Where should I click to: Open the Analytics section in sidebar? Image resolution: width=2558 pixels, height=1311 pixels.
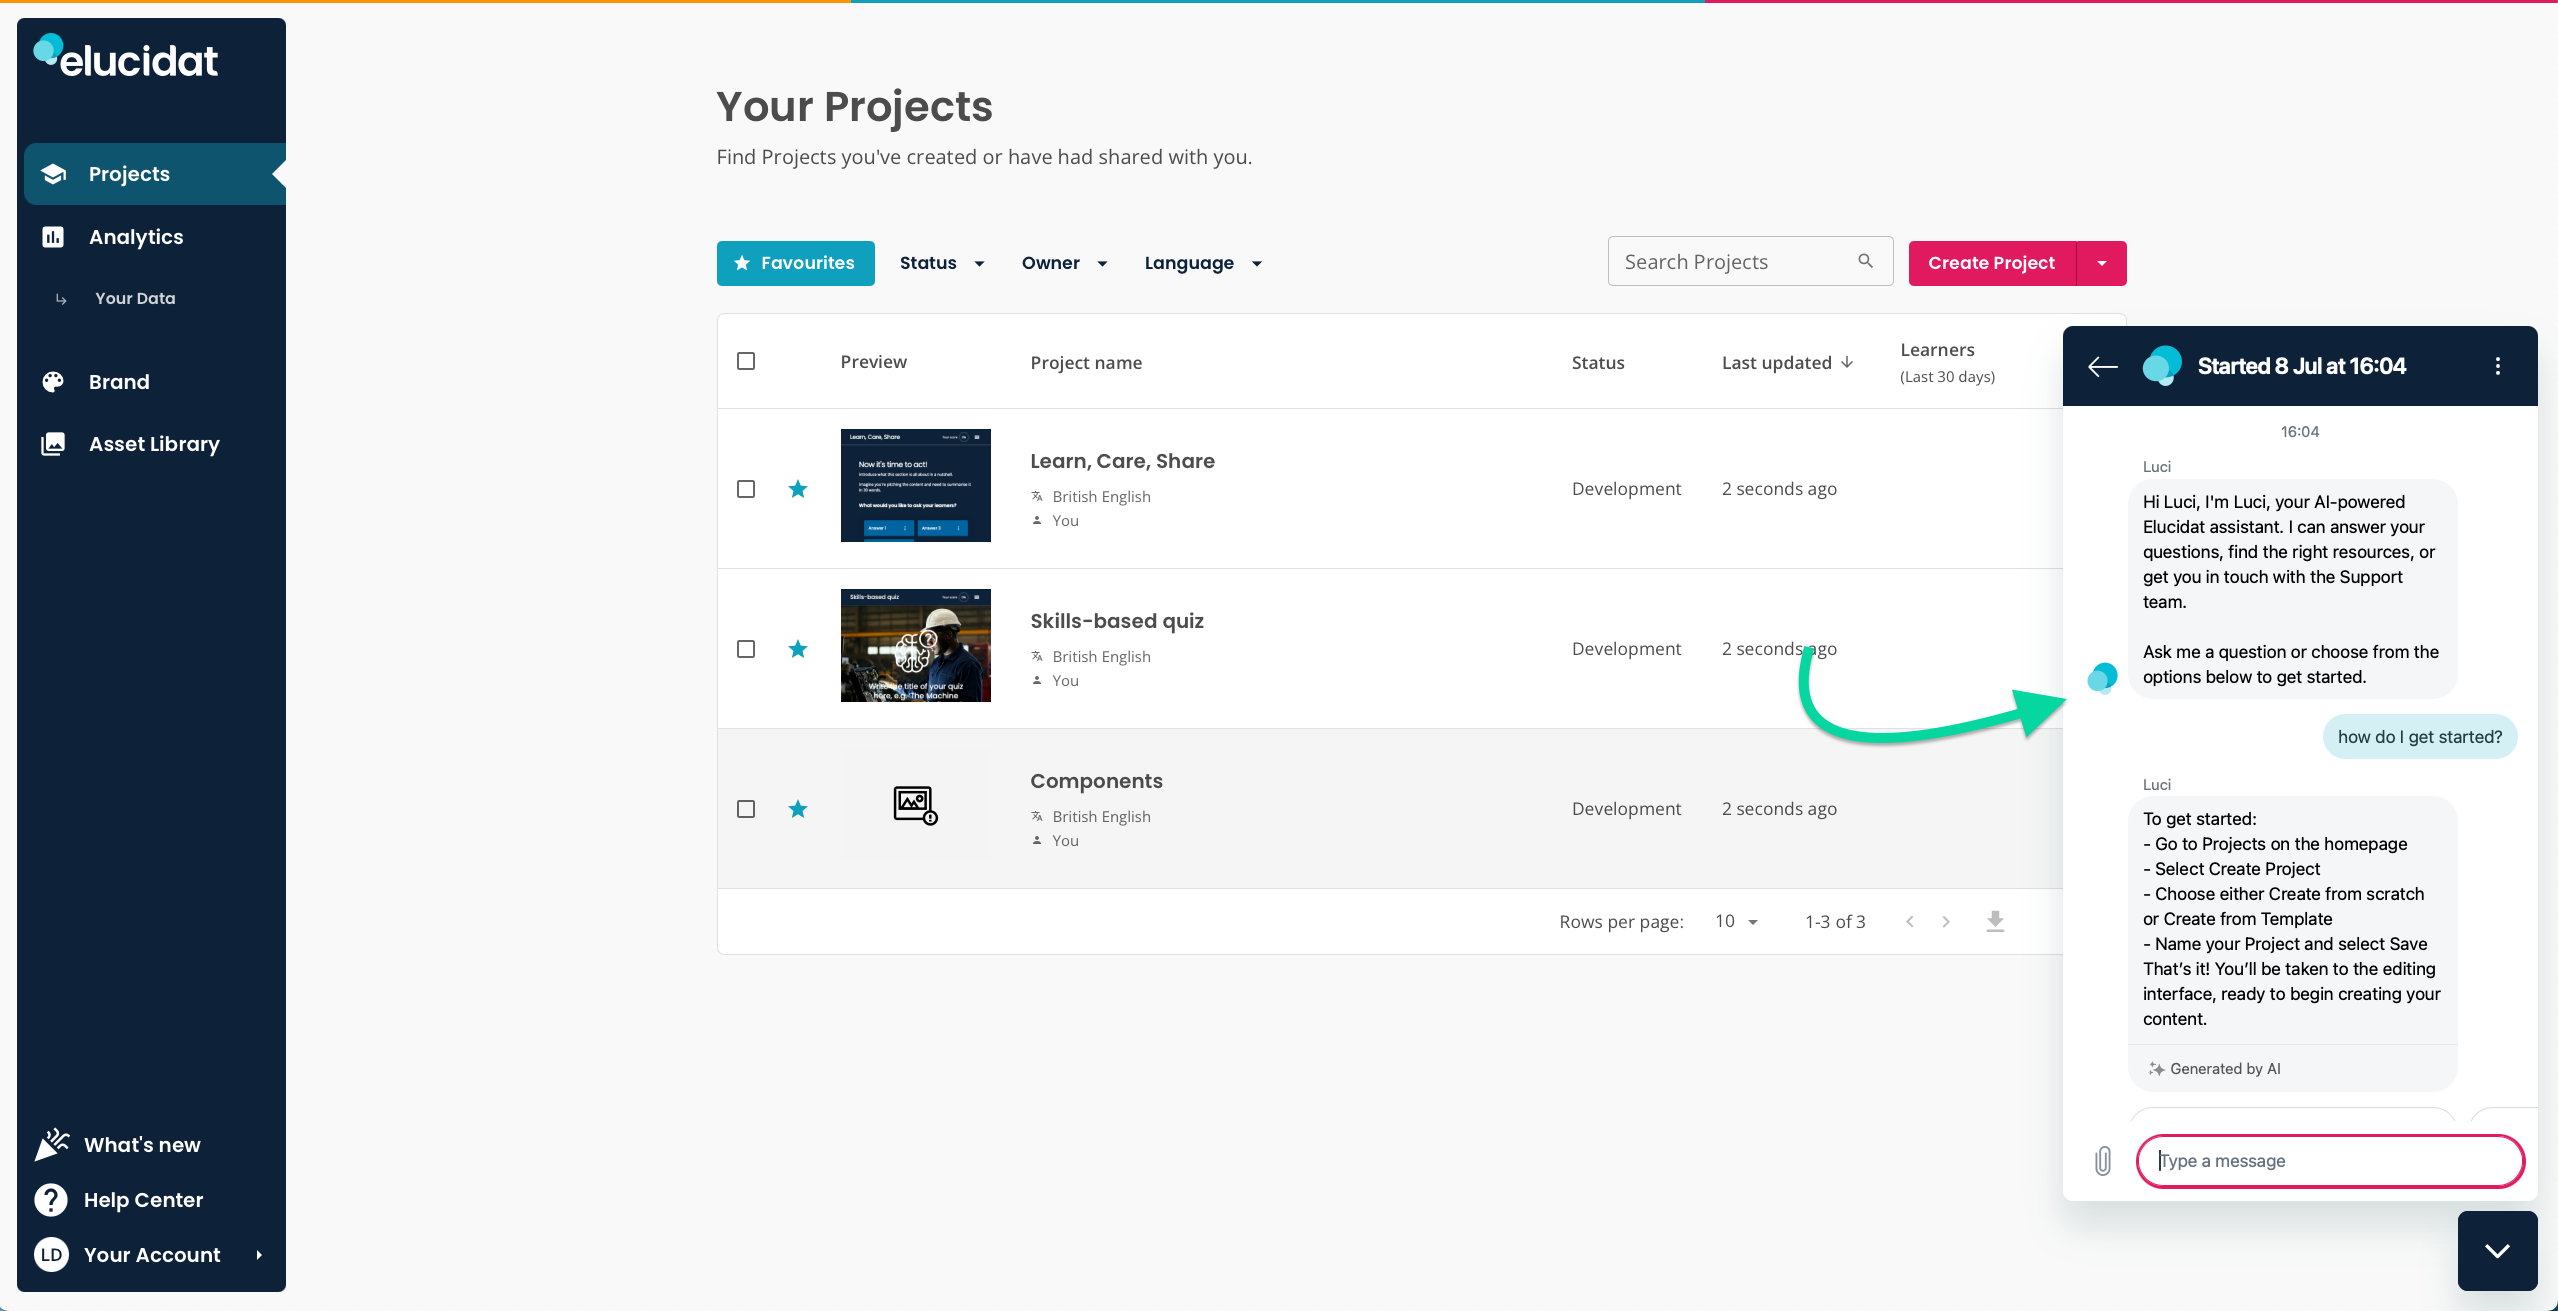pos(135,236)
